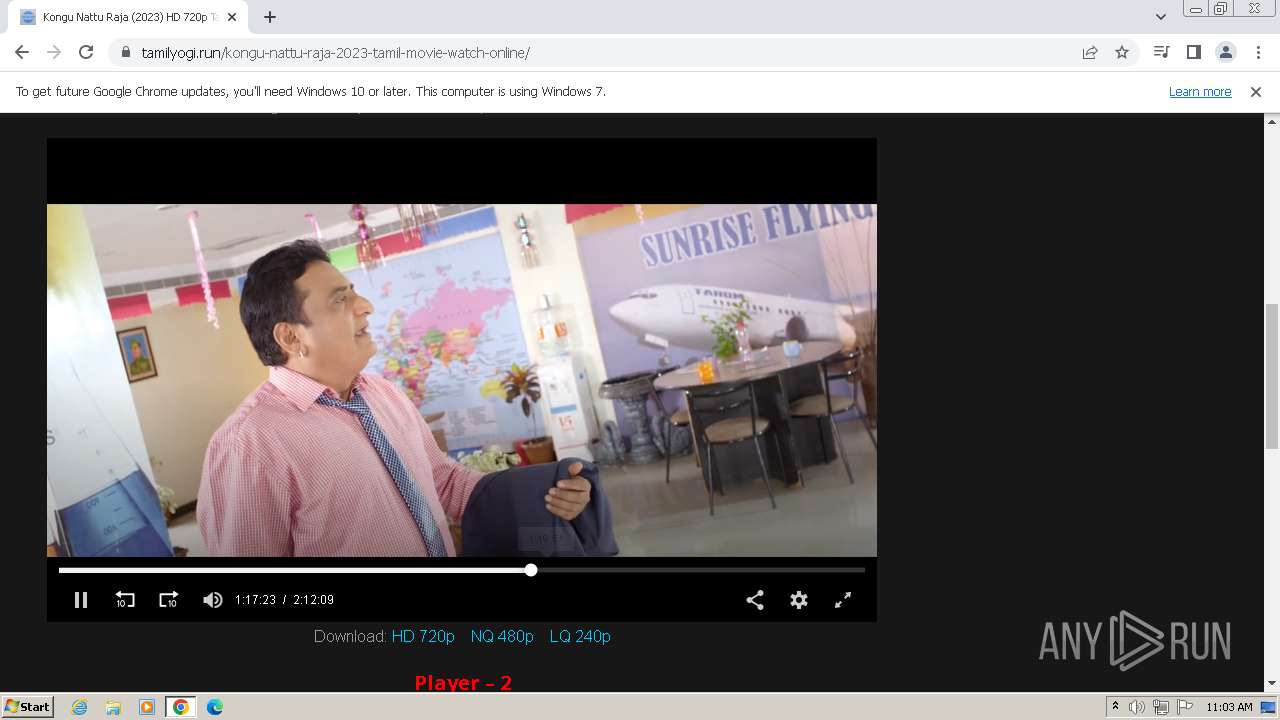Click the page vertical scrollbar
Viewport: 1280px width, 720px height.
[1272, 375]
